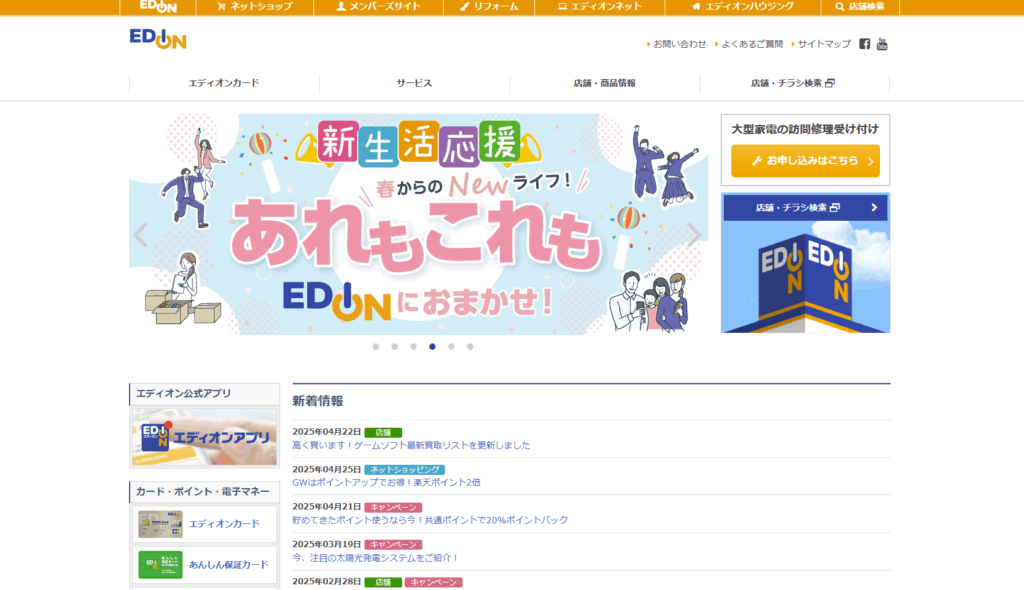Screen dimensions: 1024x590
Task: Open the Facebook icon in header
Action: pos(865,44)
